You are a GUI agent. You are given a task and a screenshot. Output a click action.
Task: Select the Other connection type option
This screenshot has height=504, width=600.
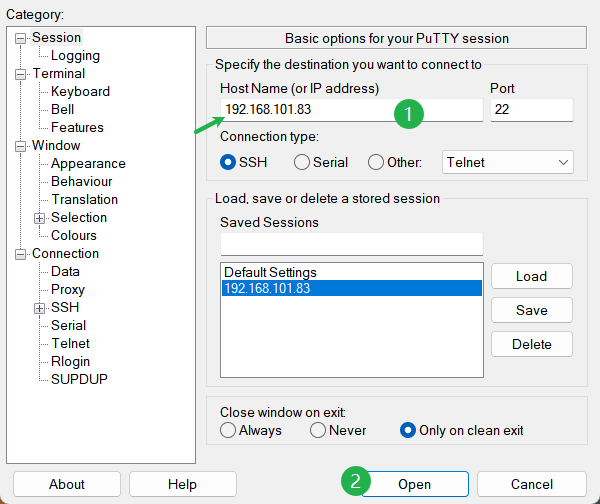[376, 162]
